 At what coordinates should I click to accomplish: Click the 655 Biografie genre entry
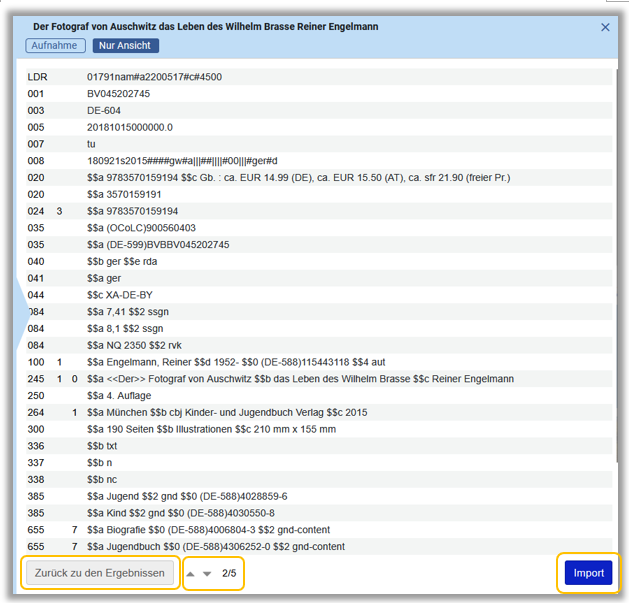tap(208, 530)
